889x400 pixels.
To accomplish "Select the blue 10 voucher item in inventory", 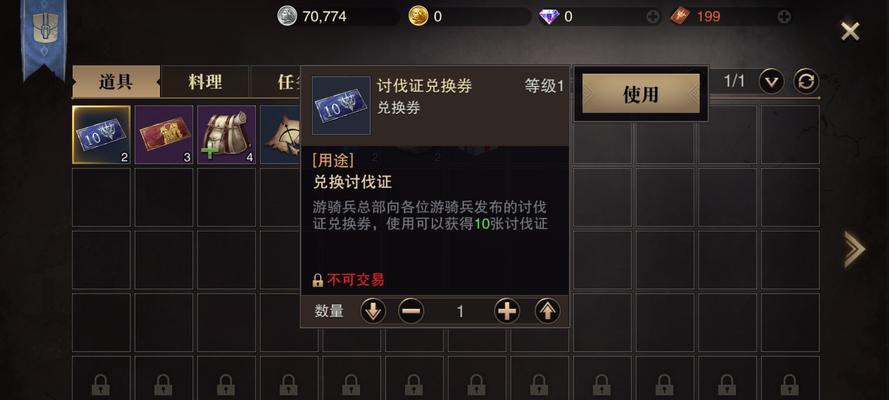I will [x=101, y=135].
